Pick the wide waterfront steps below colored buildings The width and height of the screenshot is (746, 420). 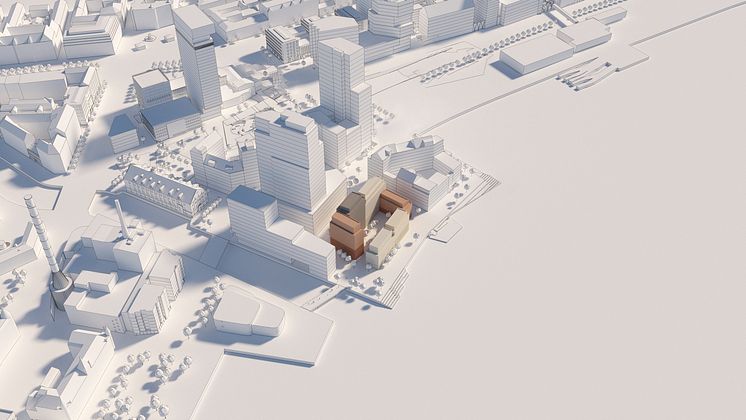pyautogui.click(x=394, y=289)
